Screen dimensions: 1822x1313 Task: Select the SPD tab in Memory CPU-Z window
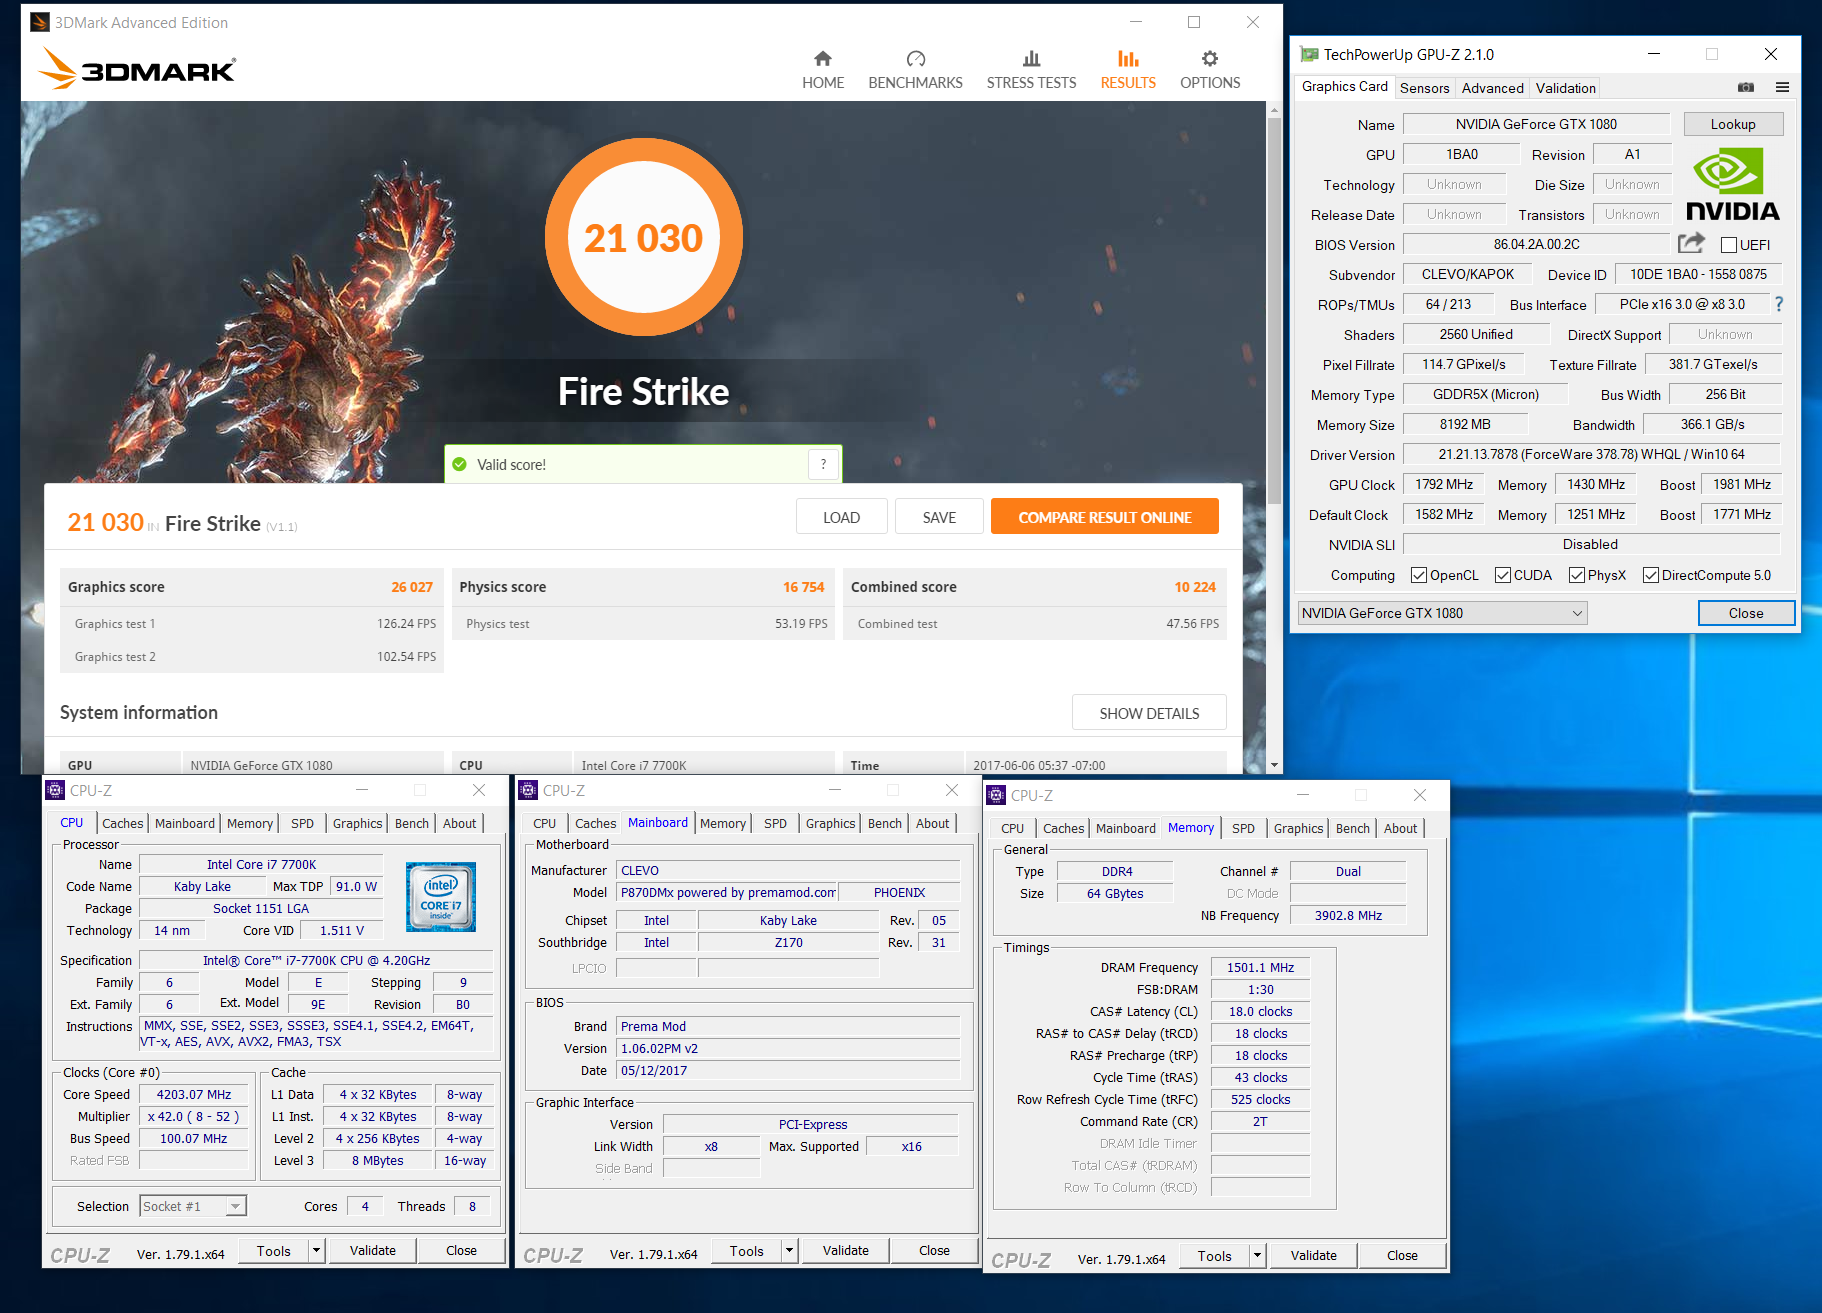(x=1243, y=828)
